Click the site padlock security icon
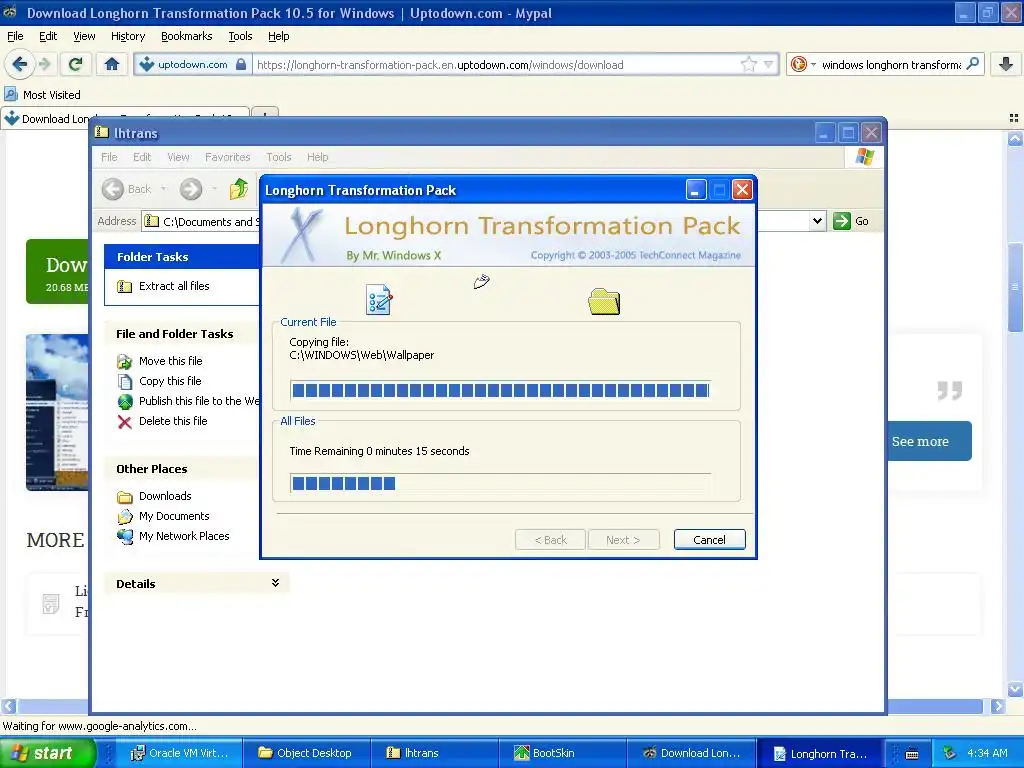The width and height of the screenshot is (1024, 768). (x=241, y=64)
